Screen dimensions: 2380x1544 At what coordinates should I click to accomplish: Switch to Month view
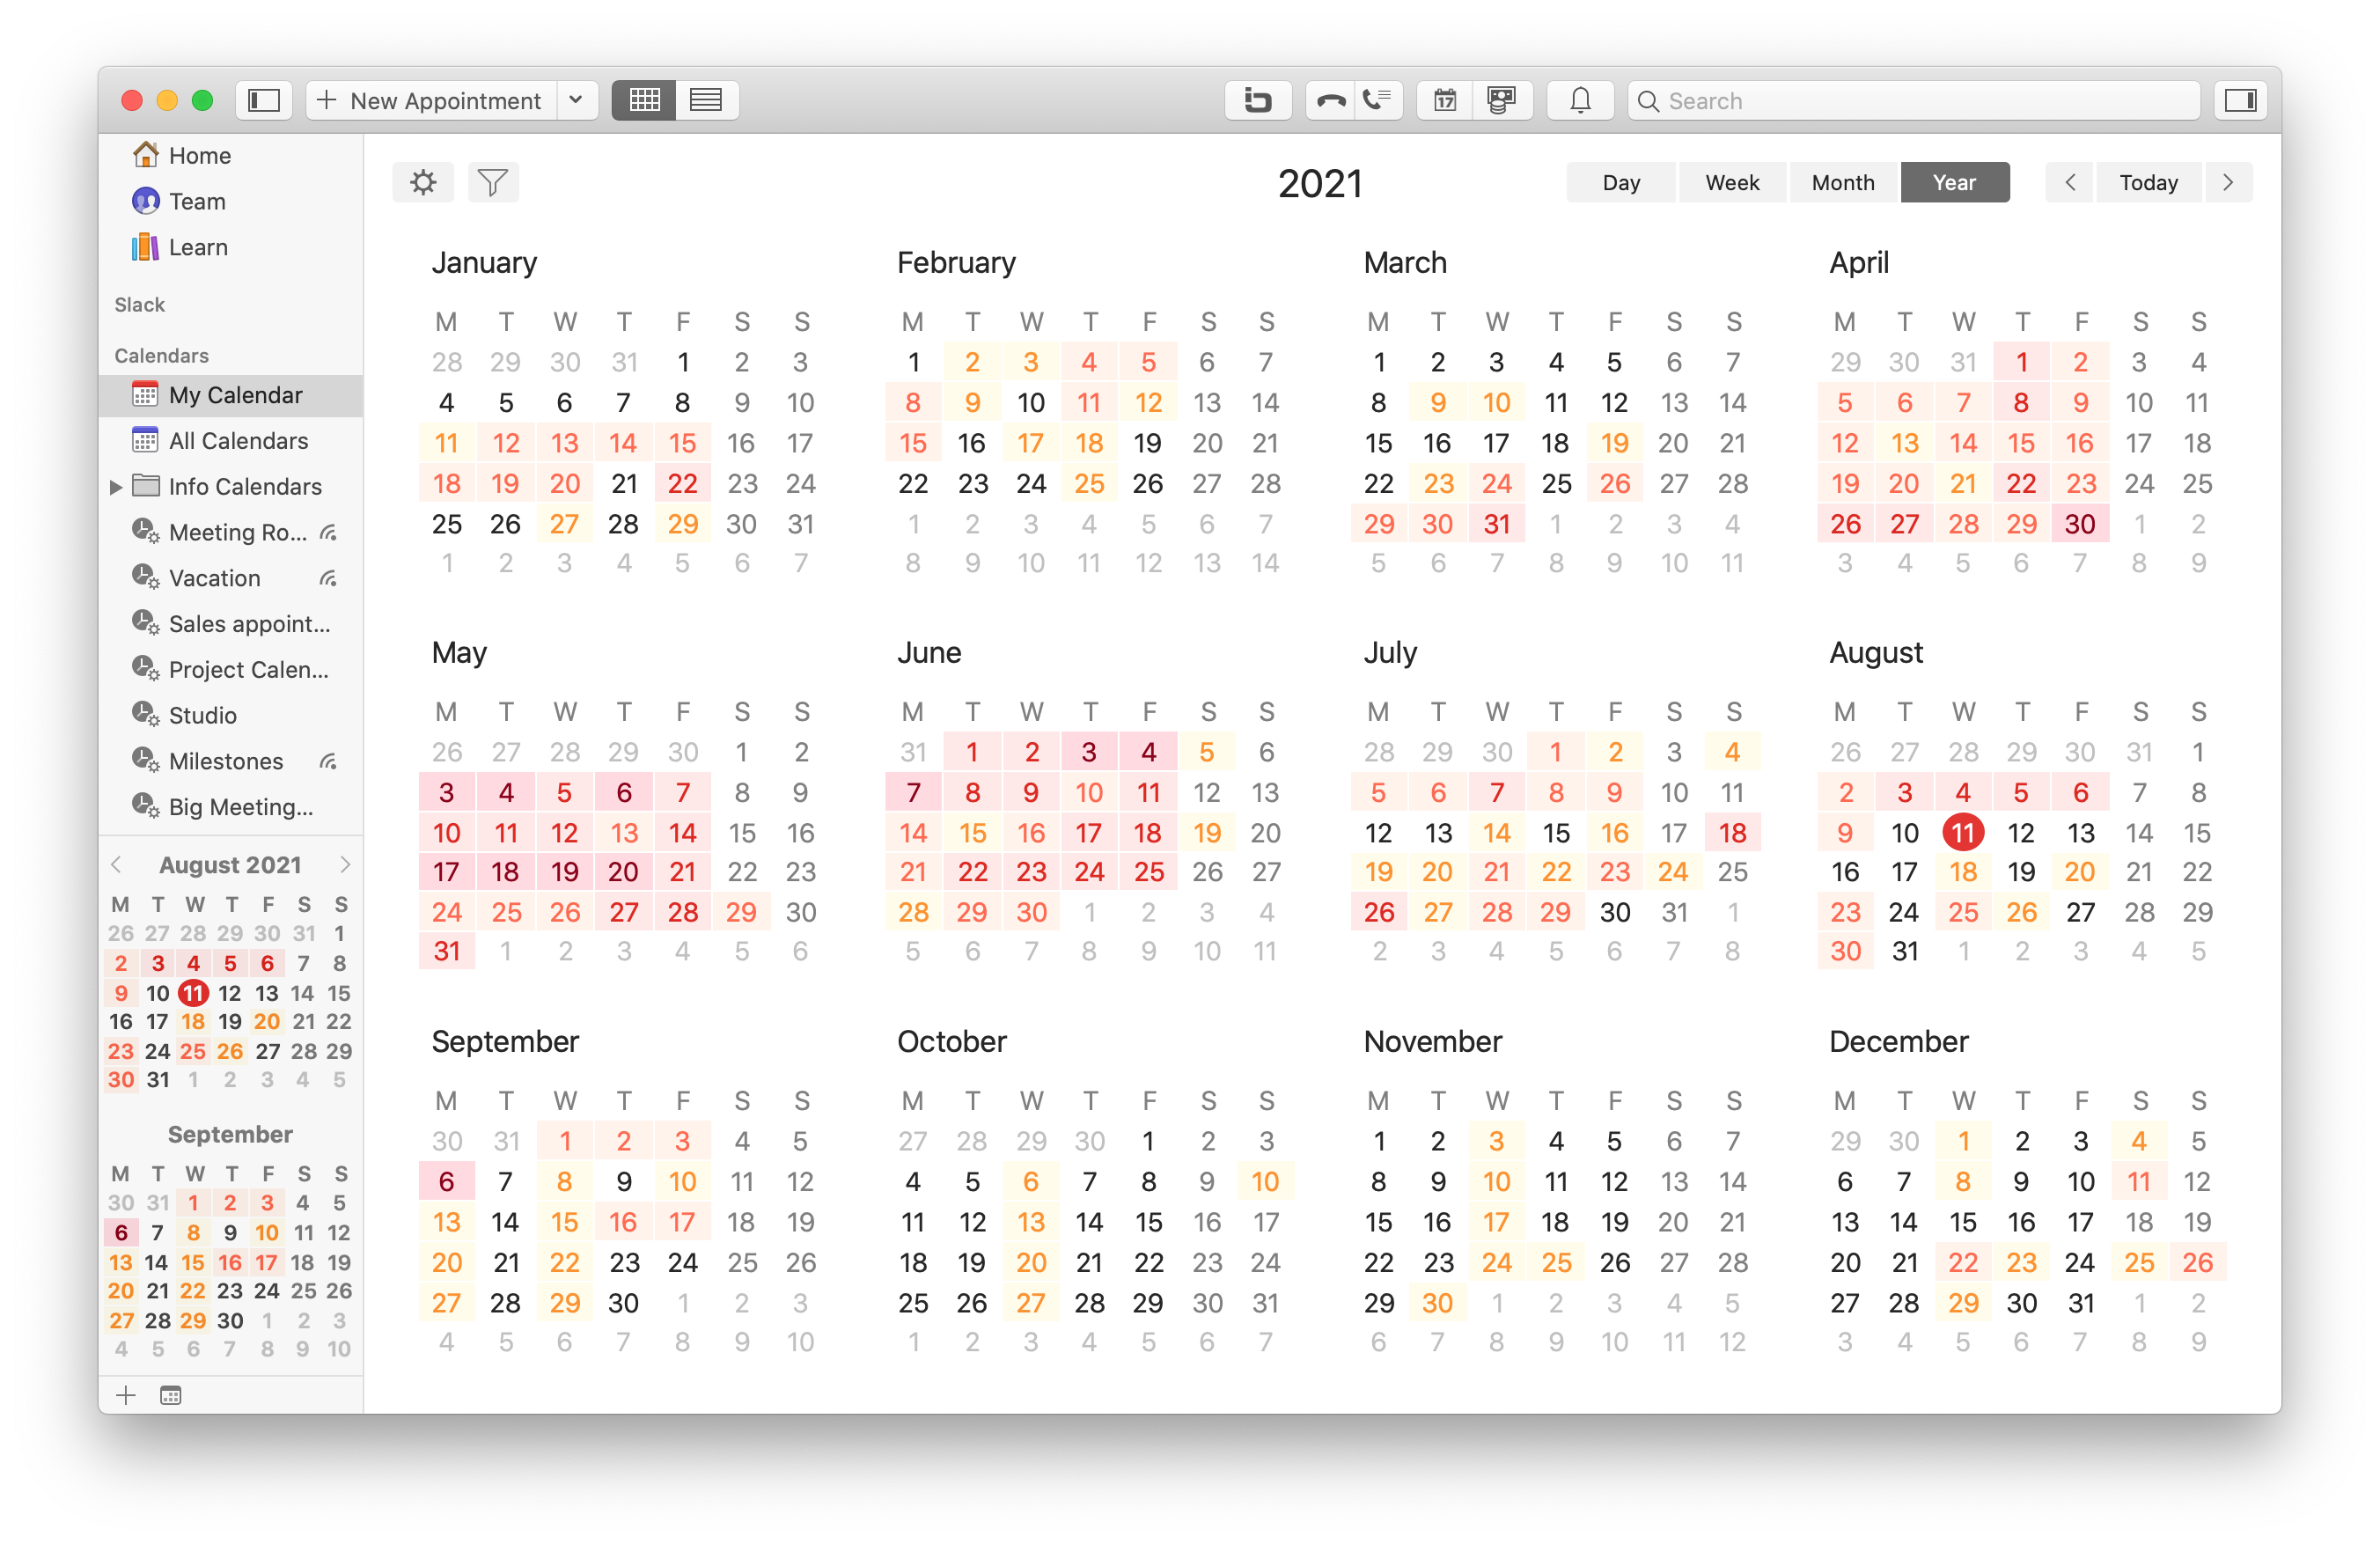point(1842,182)
